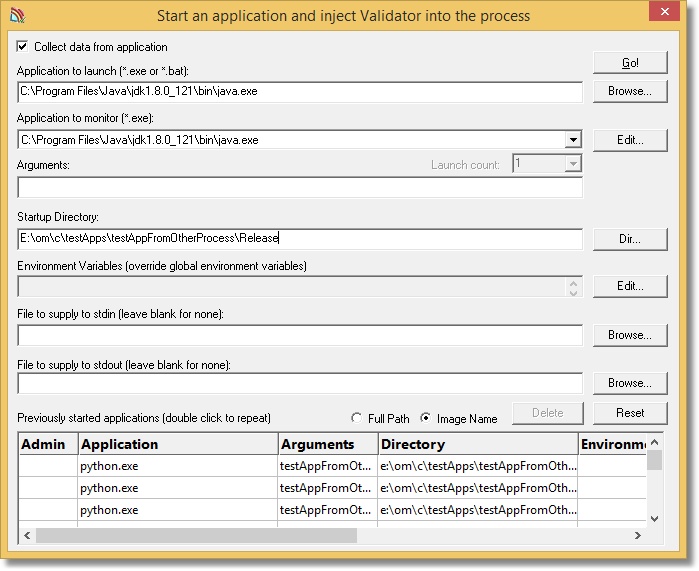Click the Environment column header
The image size is (699, 571).
[613, 444]
